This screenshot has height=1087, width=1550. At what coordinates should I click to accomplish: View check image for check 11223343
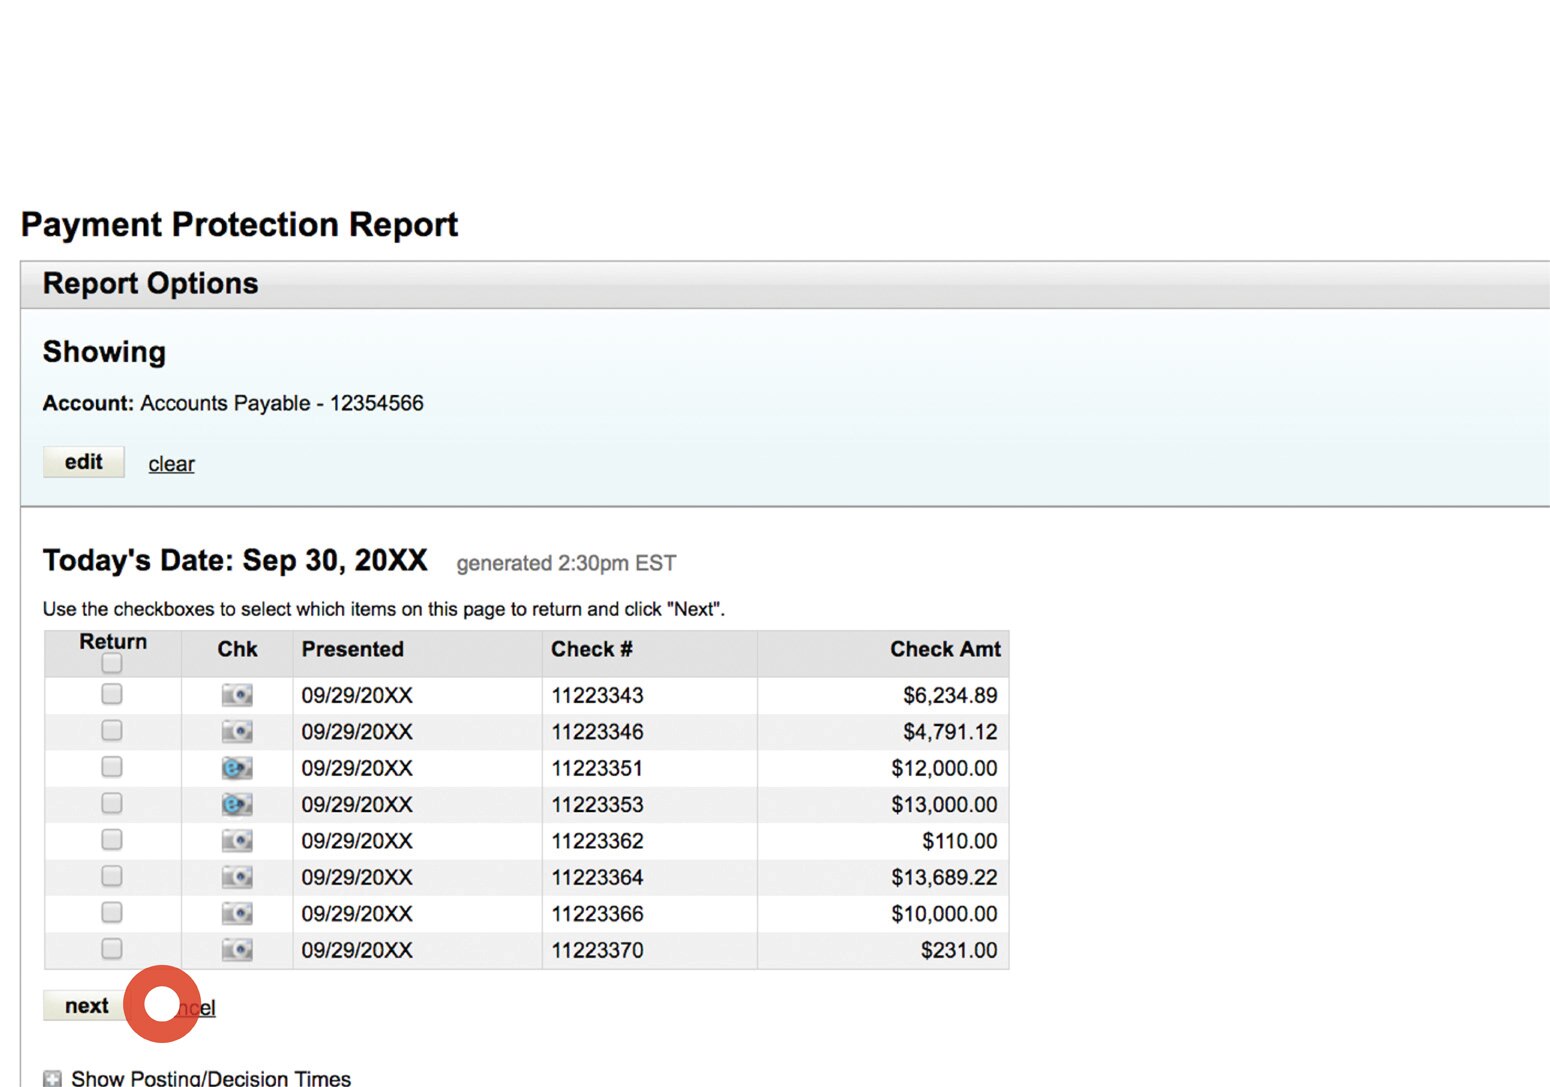pyautogui.click(x=236, y=694)
